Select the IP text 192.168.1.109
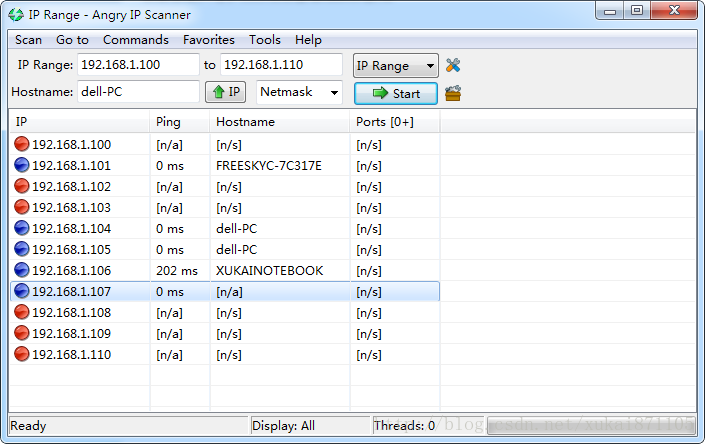 pyautogui.click(x=71, y=333)
